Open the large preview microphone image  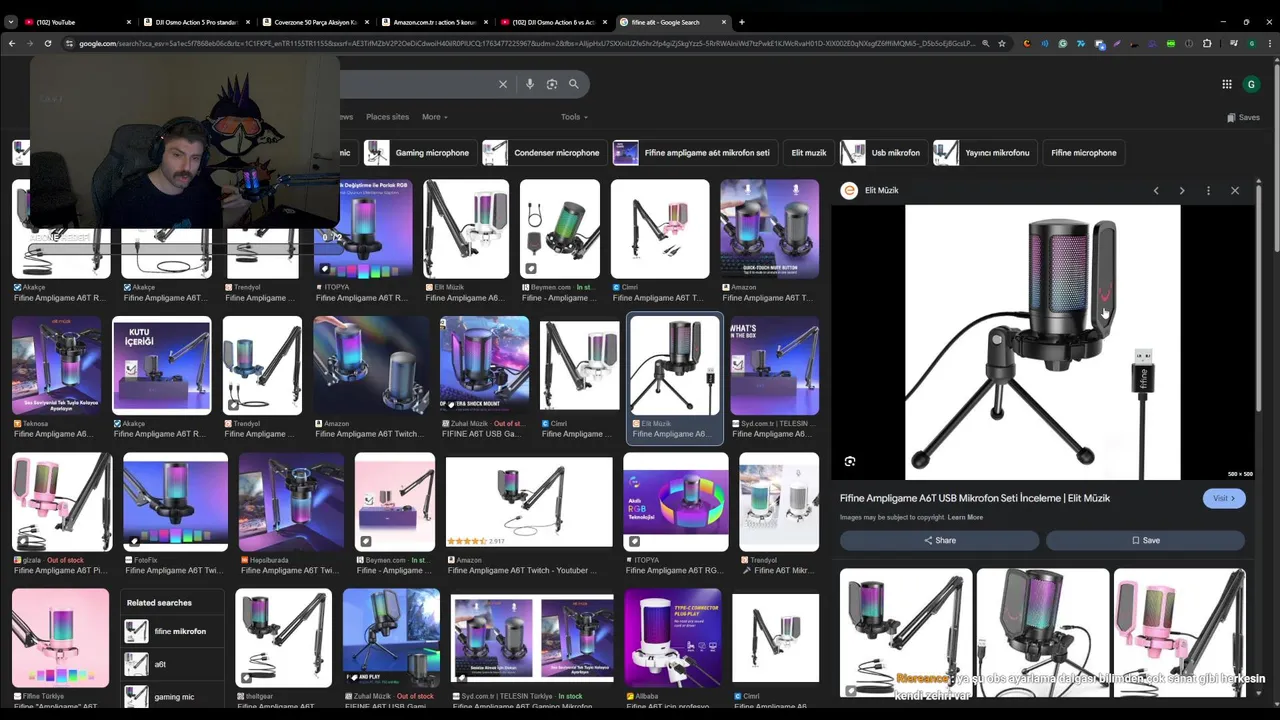pyautogui.click(x=1042, y=342)
